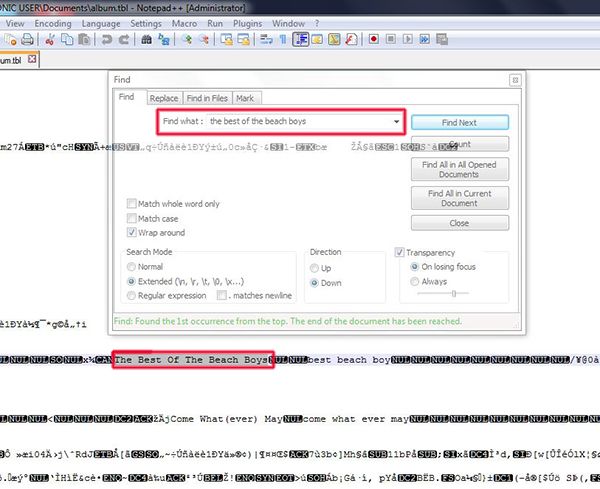Start macro recording with red dot icon

click(374, 39)
